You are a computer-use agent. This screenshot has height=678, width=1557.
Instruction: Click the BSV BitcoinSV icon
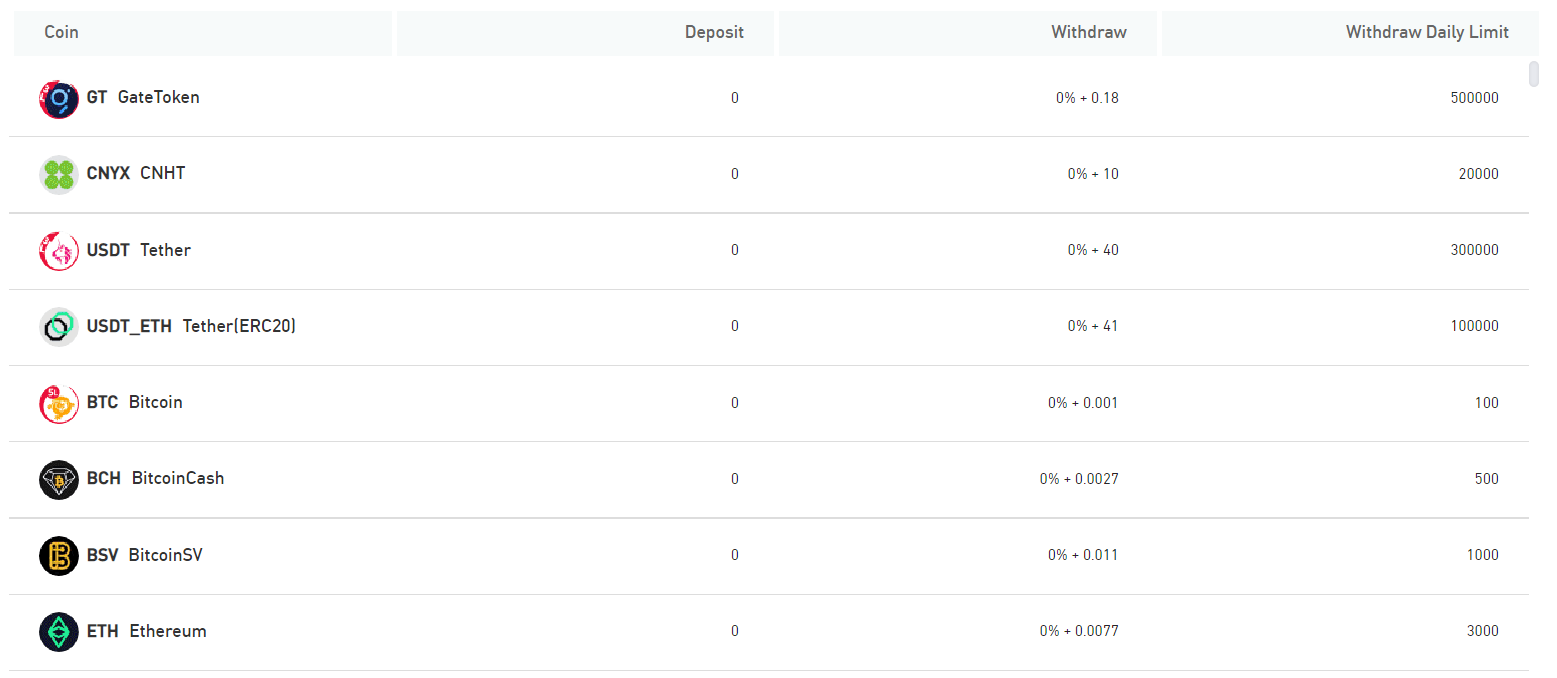tap(59, 555)
